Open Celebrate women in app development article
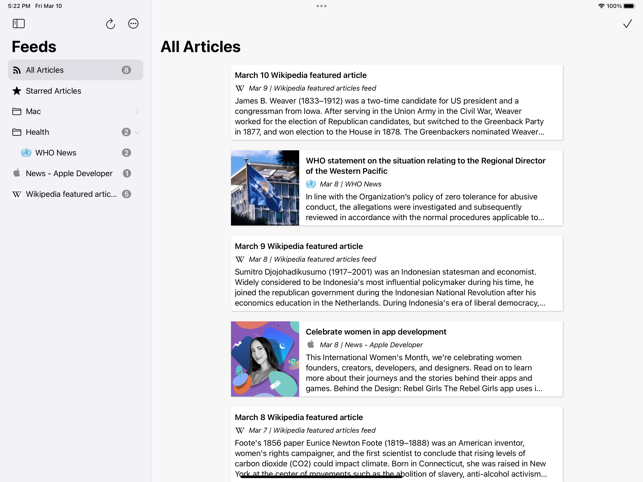This screenshot has height=482, width=643. [x=397, y=359]
